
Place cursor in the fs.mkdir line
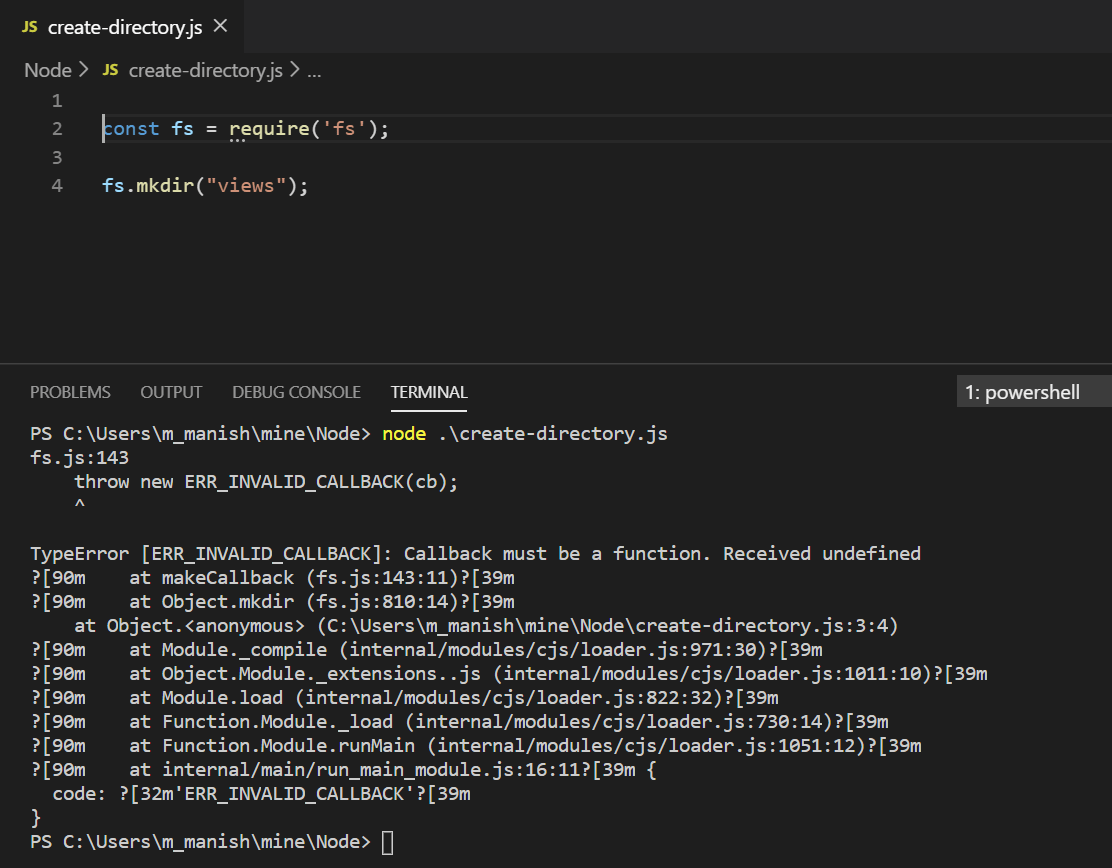click(200, 185)
